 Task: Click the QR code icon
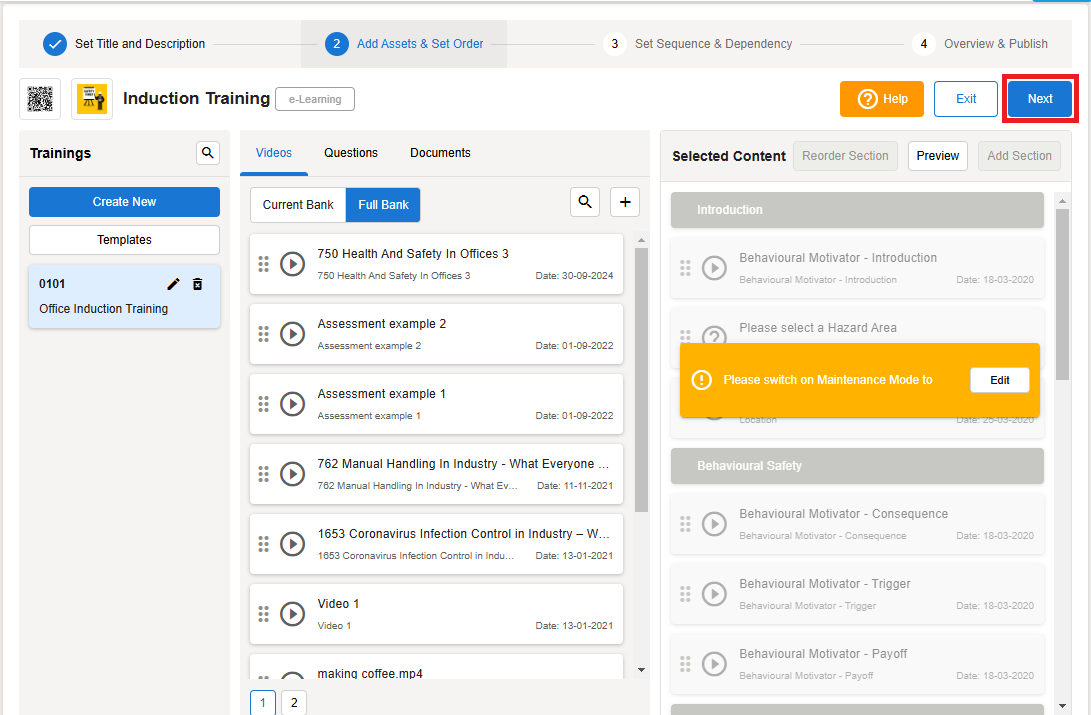[40, 99]
